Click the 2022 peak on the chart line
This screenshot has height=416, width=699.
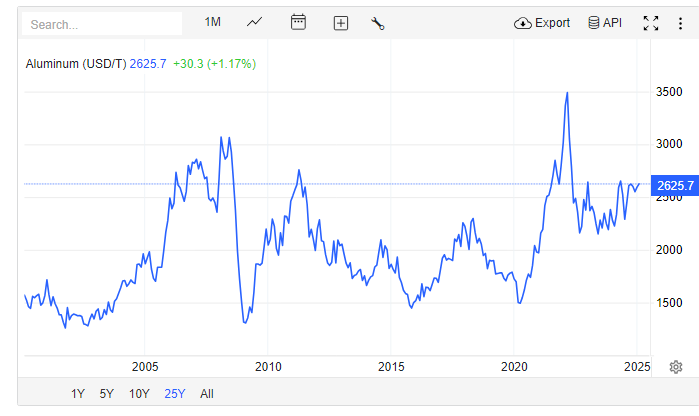[567, 93]
